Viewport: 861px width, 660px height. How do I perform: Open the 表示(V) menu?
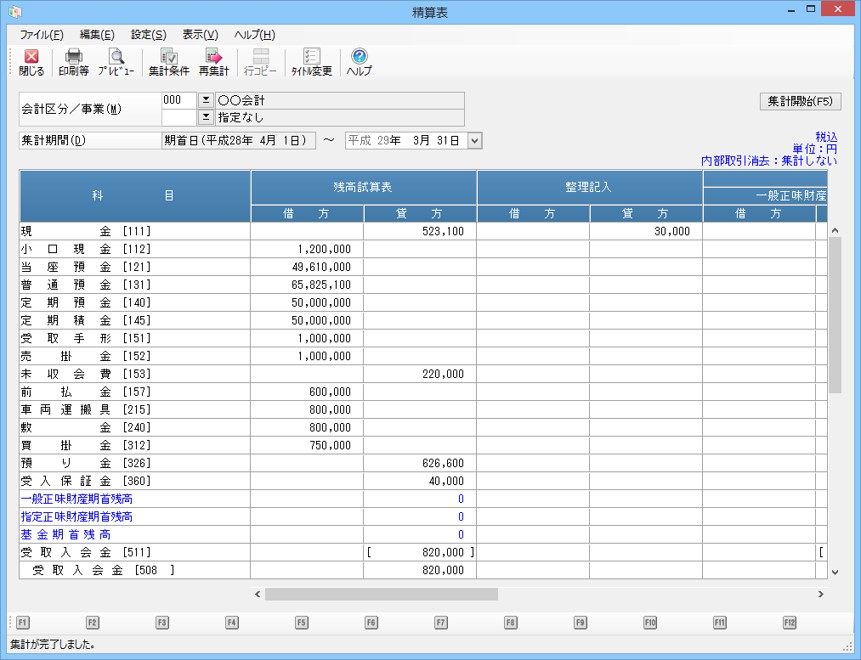[200, 35]
